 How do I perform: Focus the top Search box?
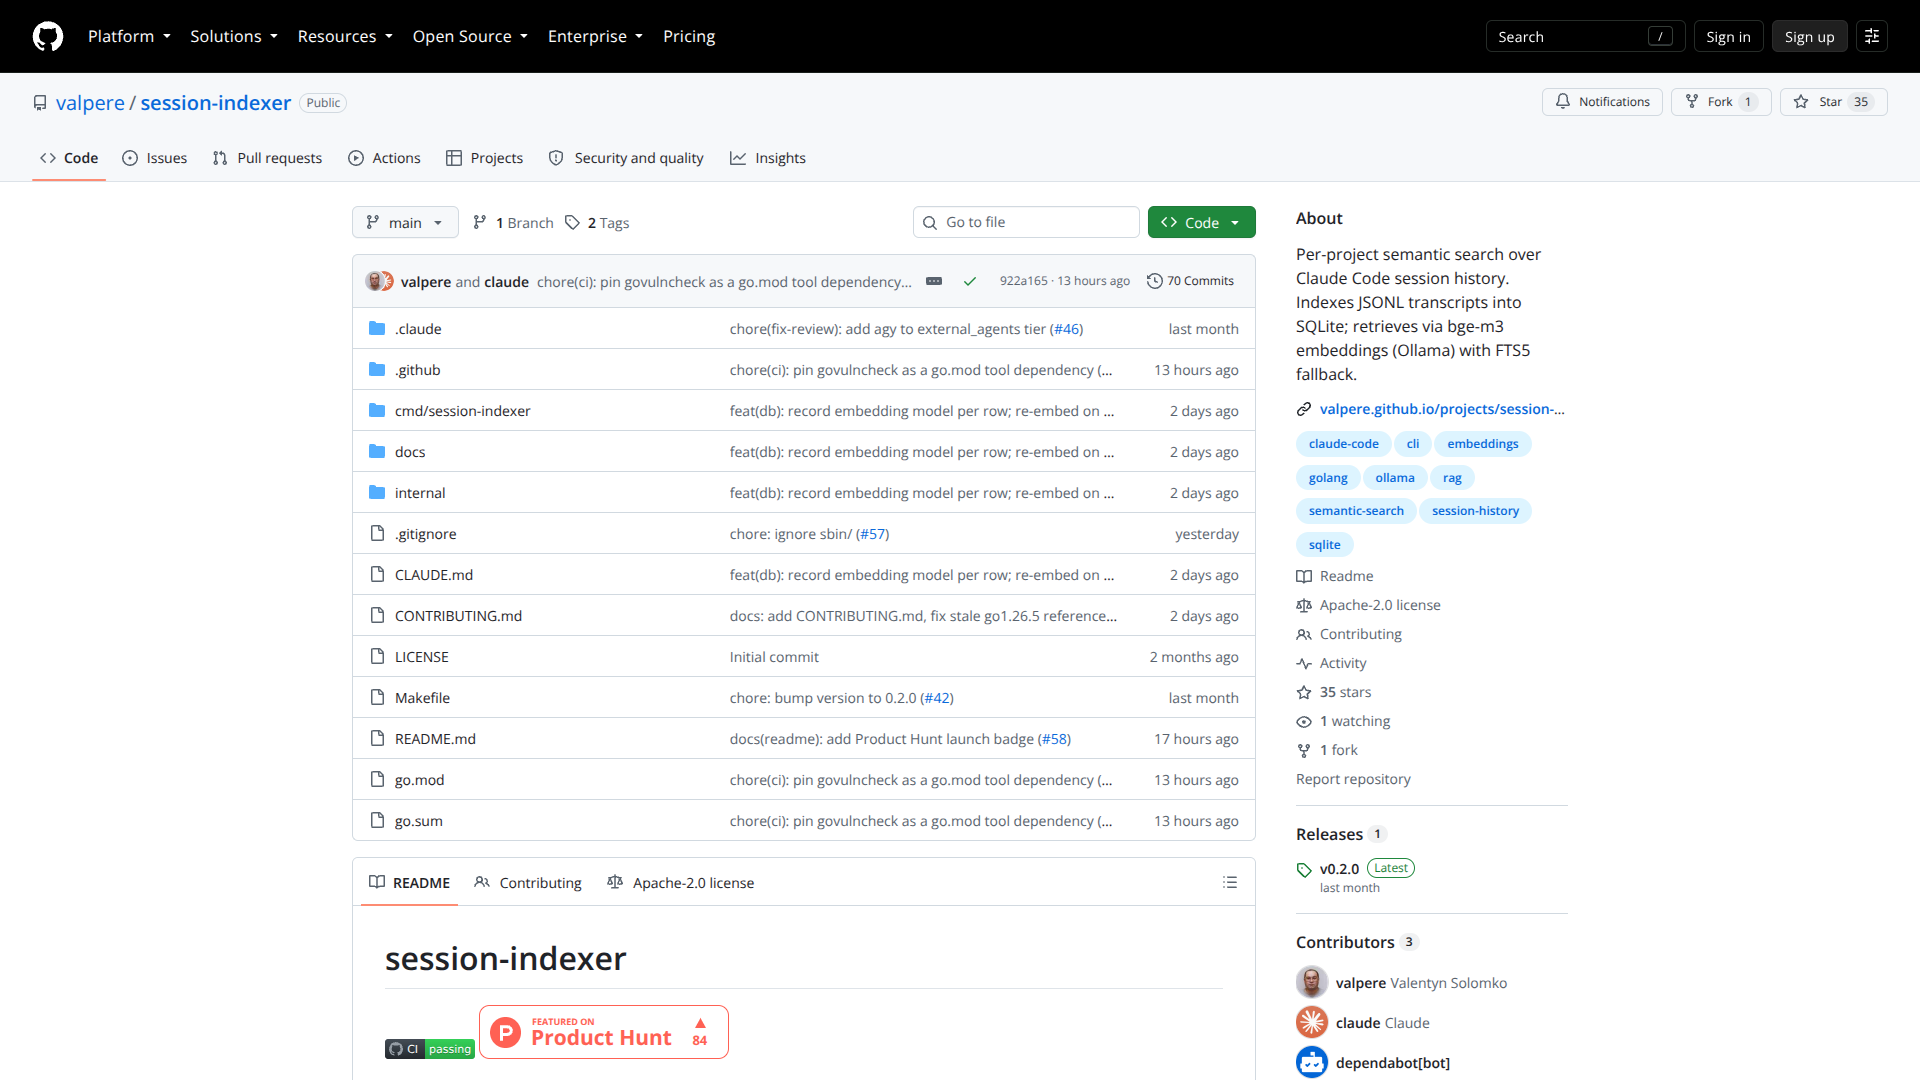1585,36
